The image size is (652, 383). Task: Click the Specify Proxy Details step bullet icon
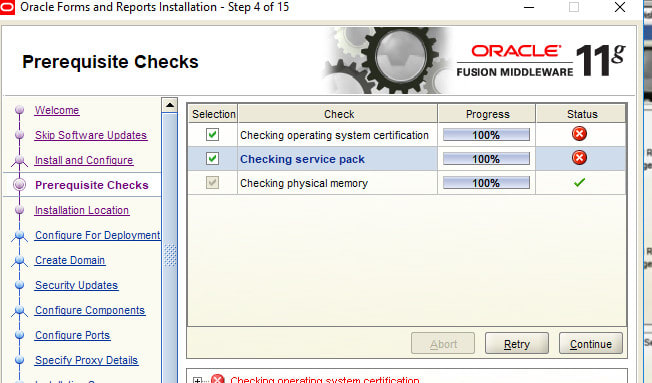(x=19, y=360)
